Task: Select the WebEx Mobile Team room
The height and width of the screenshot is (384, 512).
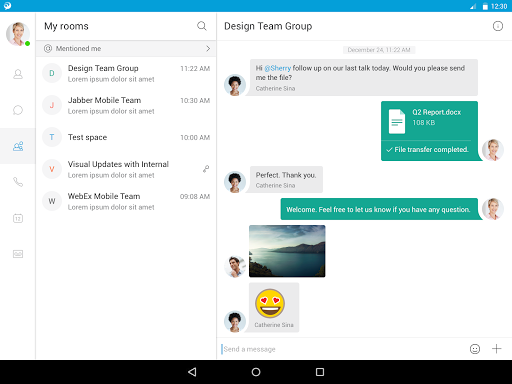Action: click(126, 201)
